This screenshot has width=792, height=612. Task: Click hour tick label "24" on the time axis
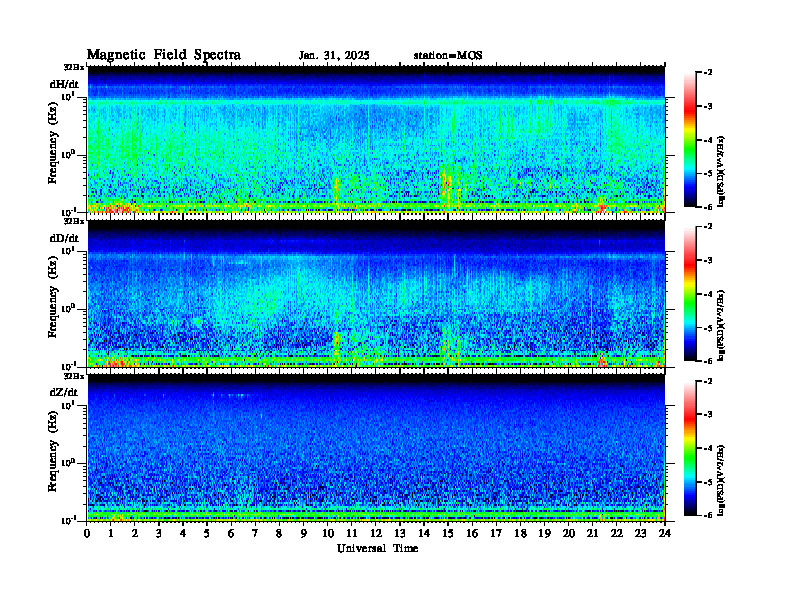665,534
